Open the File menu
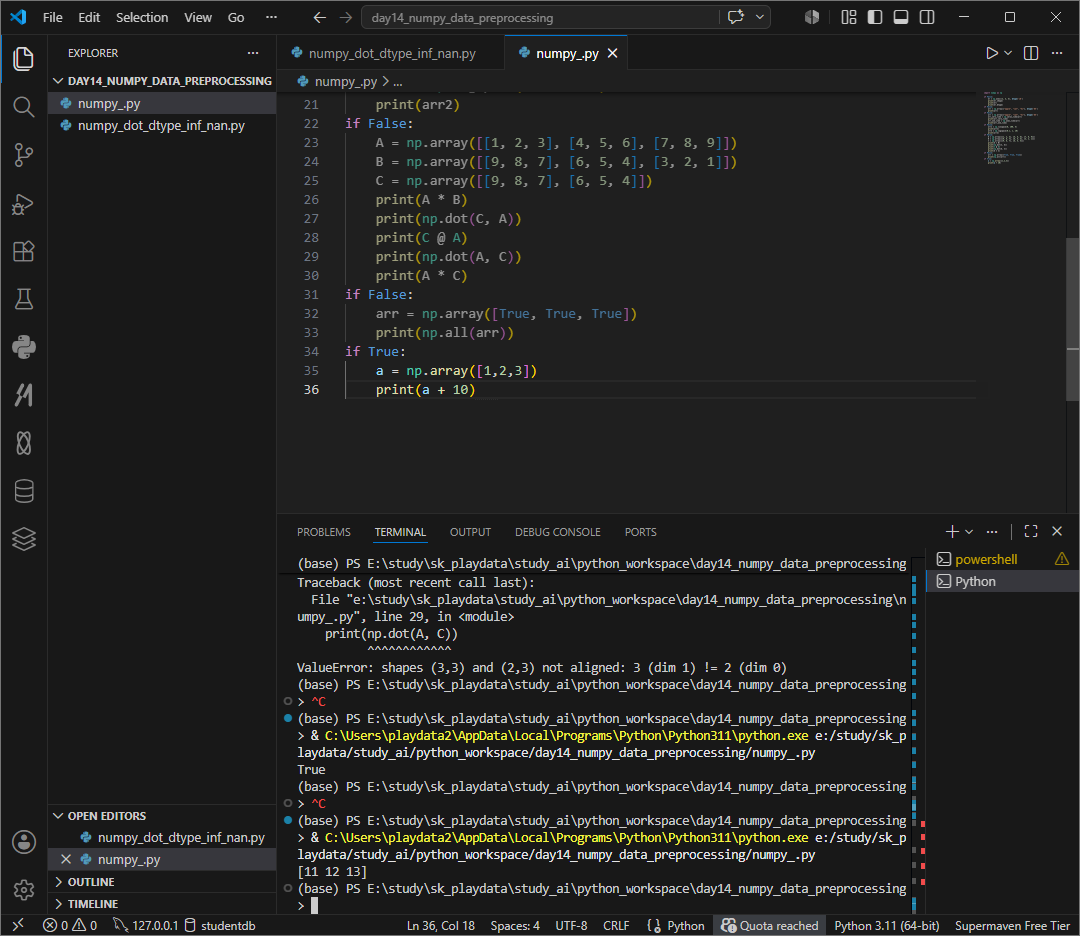 (52, 17)
